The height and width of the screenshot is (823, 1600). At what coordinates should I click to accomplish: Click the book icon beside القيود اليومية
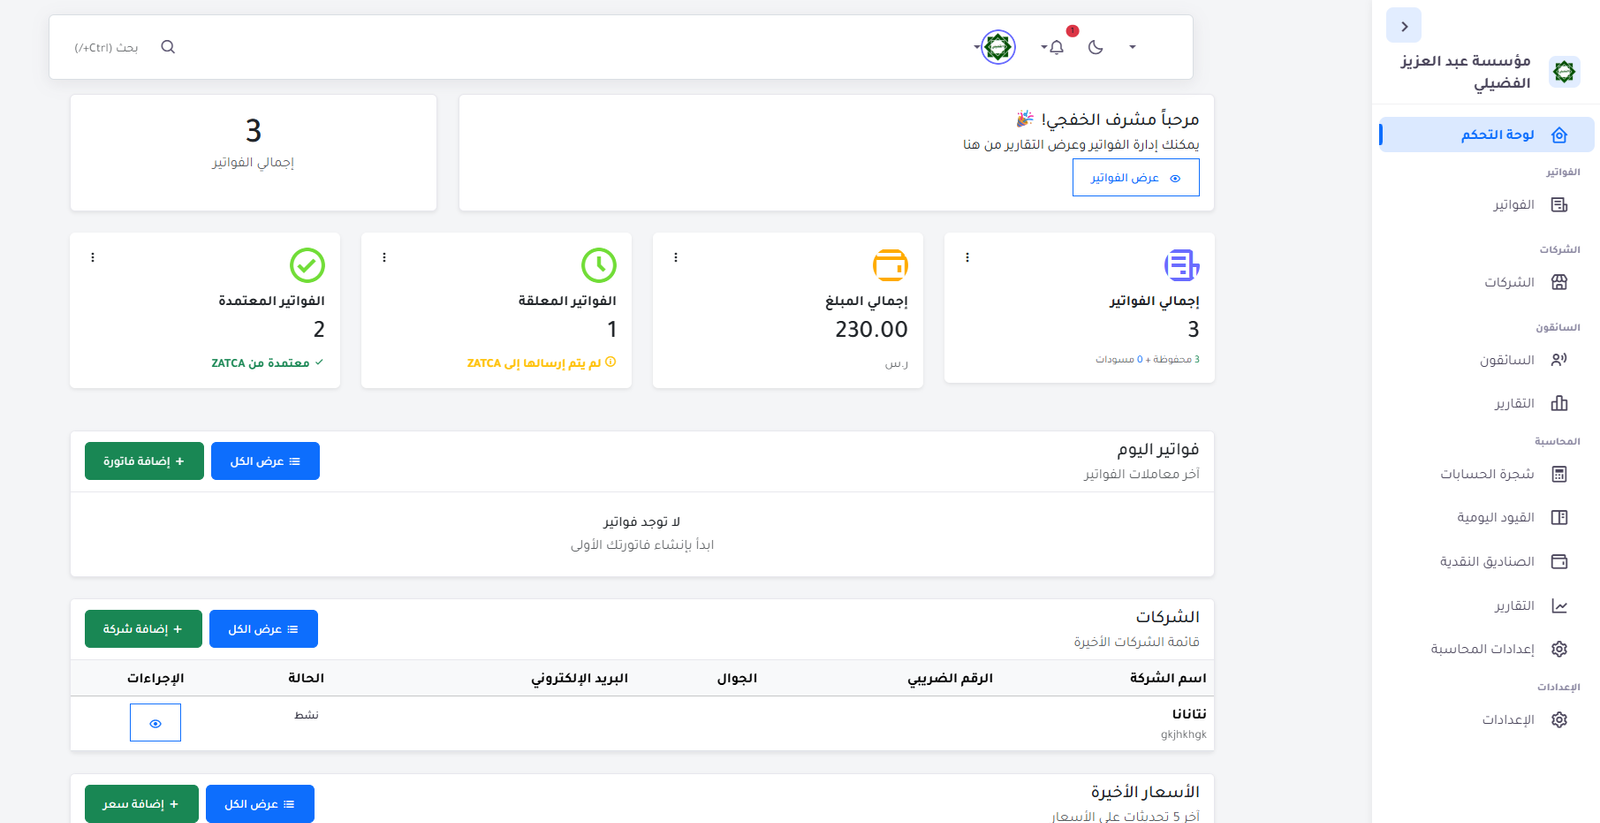[1559, 517]
